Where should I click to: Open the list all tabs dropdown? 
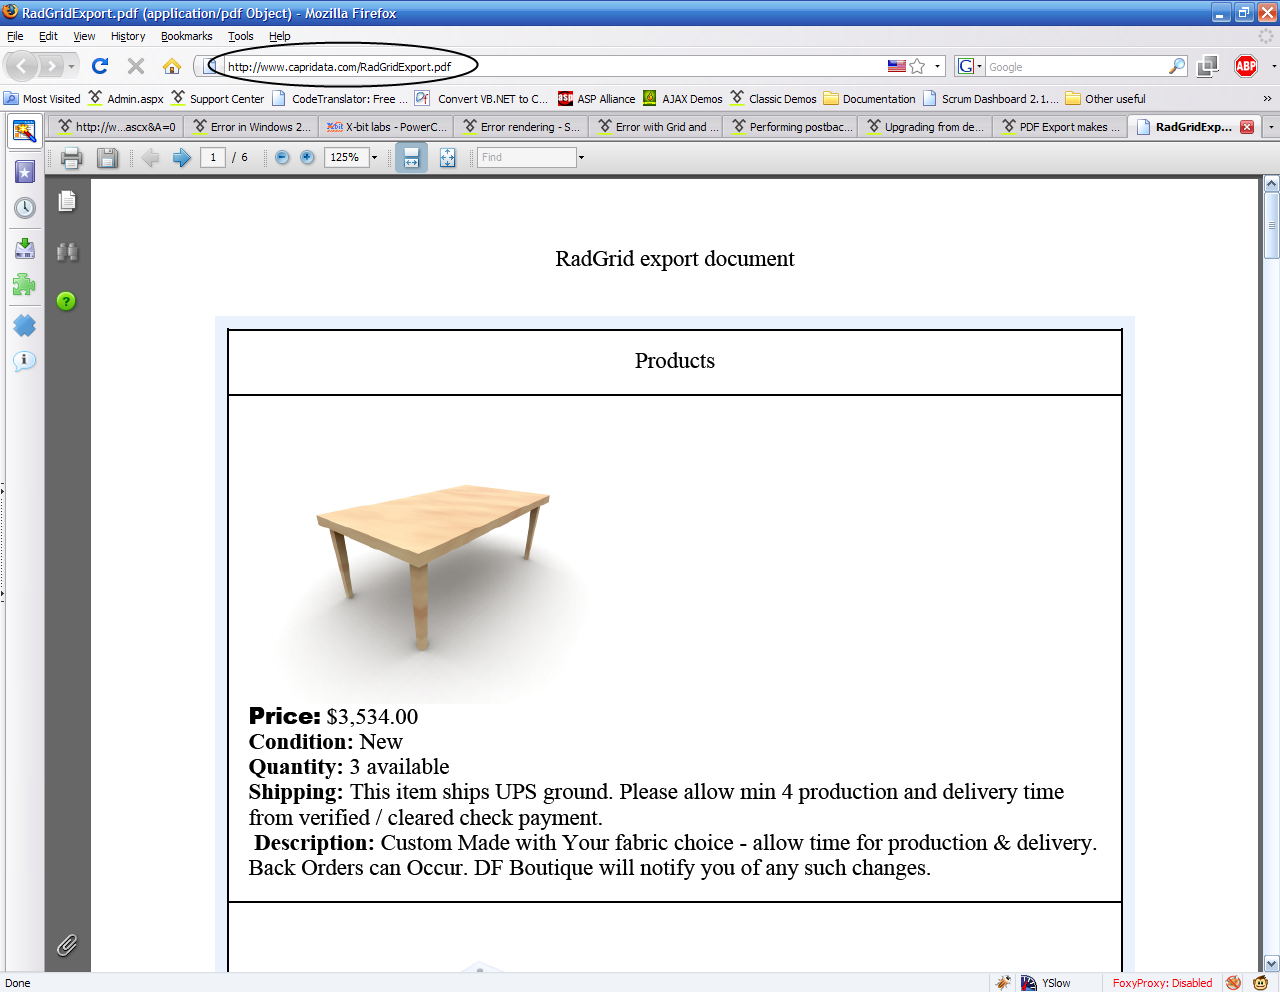tap(1271, 127)
